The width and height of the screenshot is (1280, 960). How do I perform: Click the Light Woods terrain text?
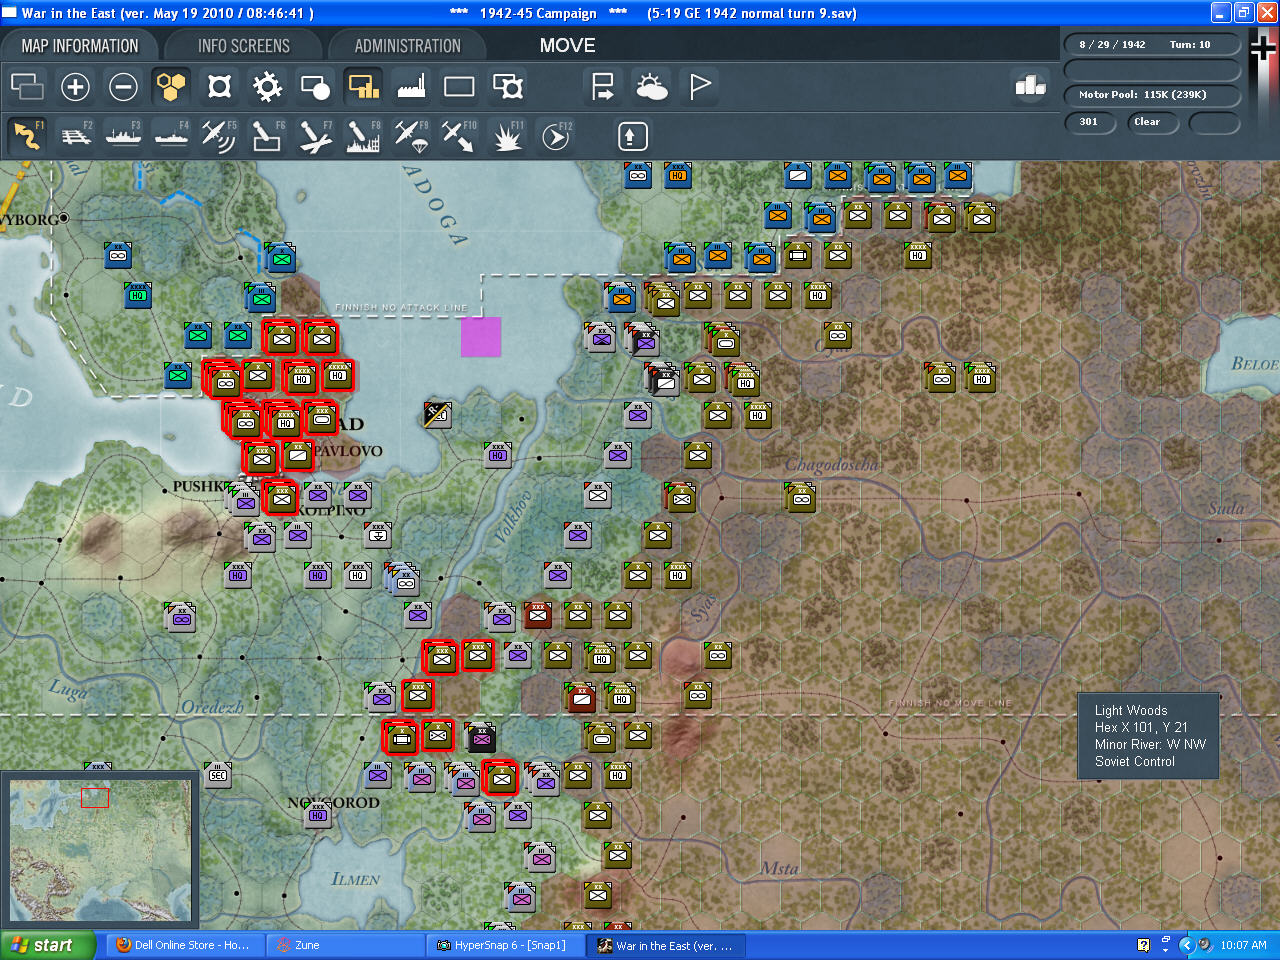[1131, 710]
